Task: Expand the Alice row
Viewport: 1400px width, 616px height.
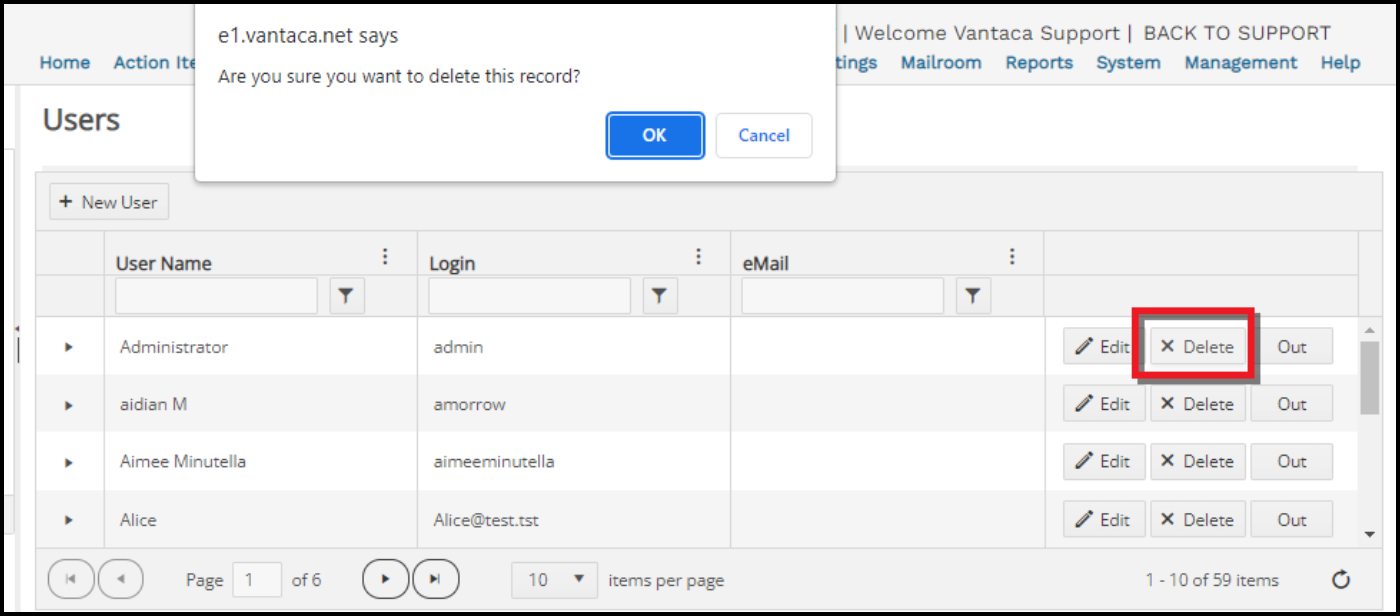Action: point(69,520)
